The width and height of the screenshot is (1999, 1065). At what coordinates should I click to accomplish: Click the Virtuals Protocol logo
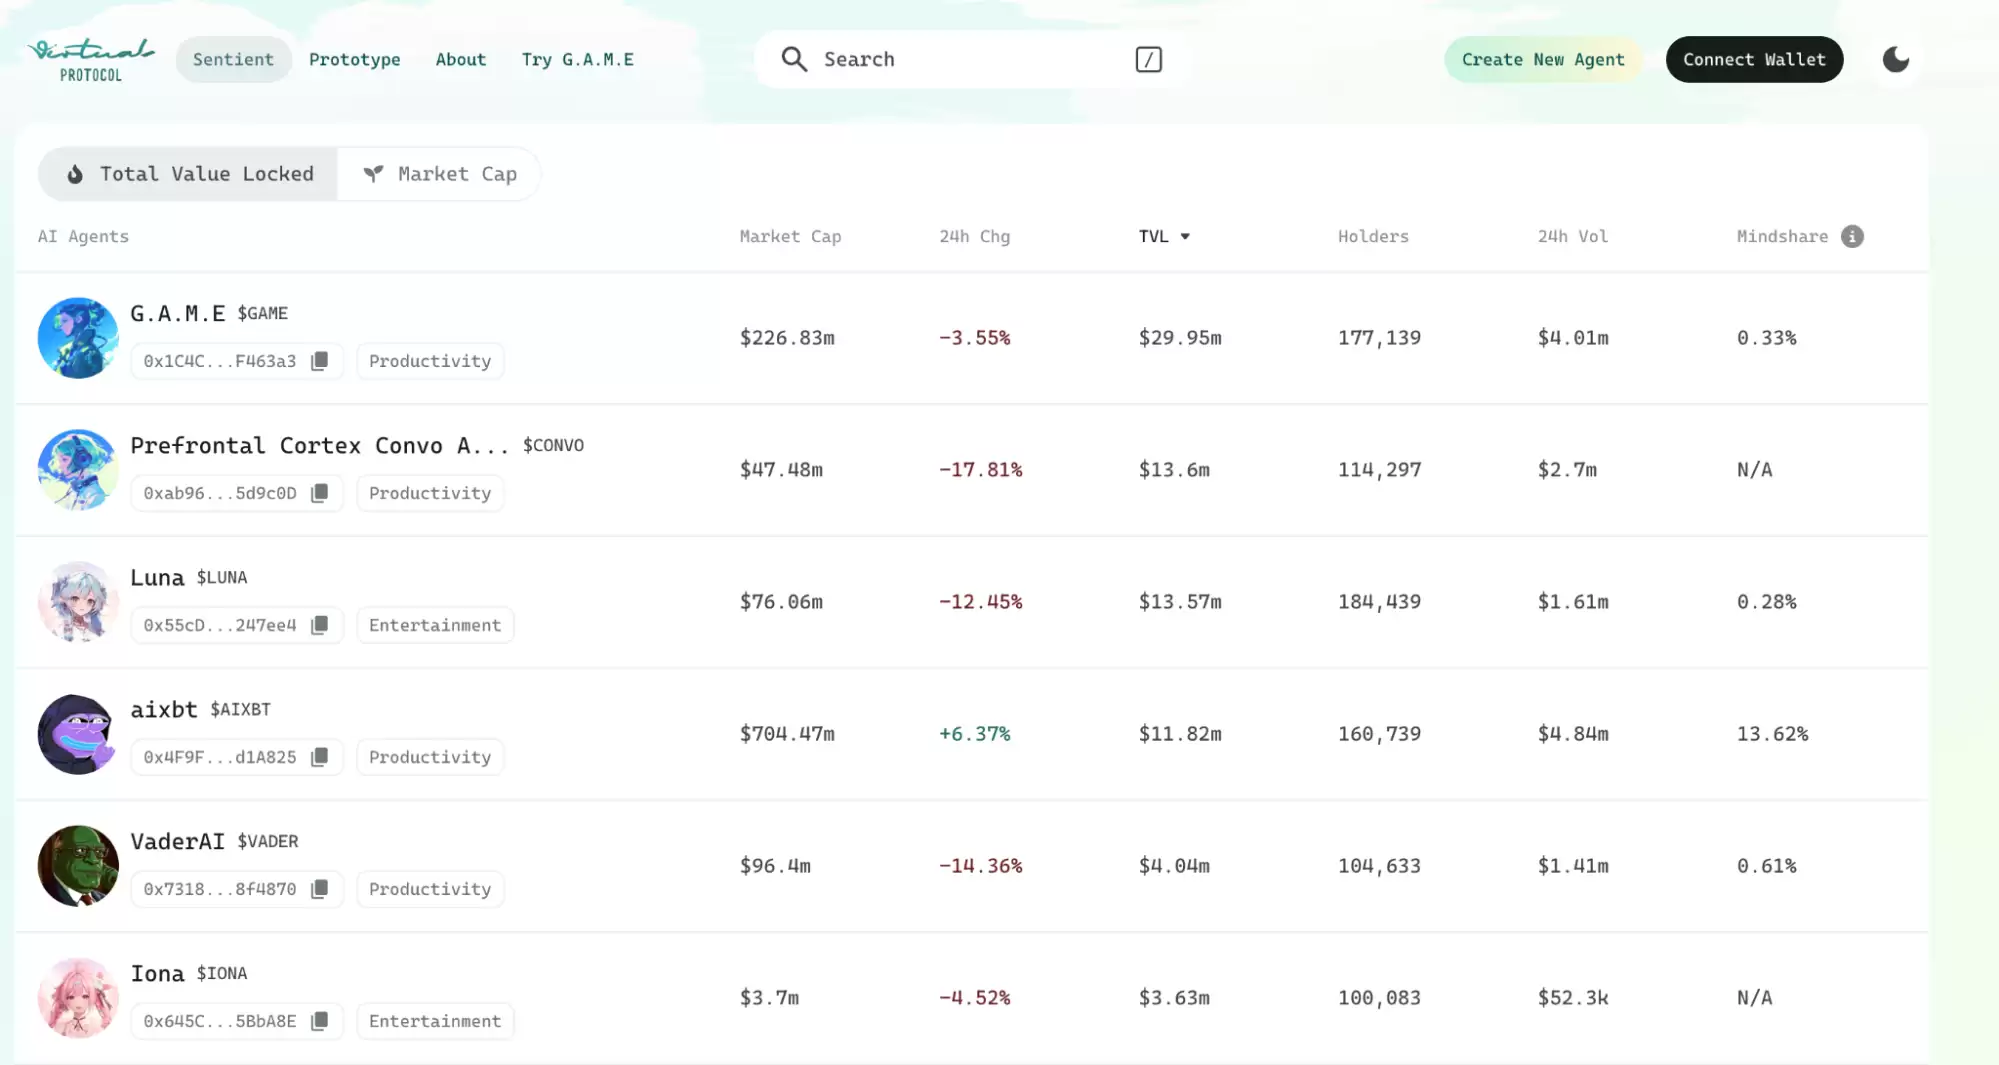[x=91, y=60]
